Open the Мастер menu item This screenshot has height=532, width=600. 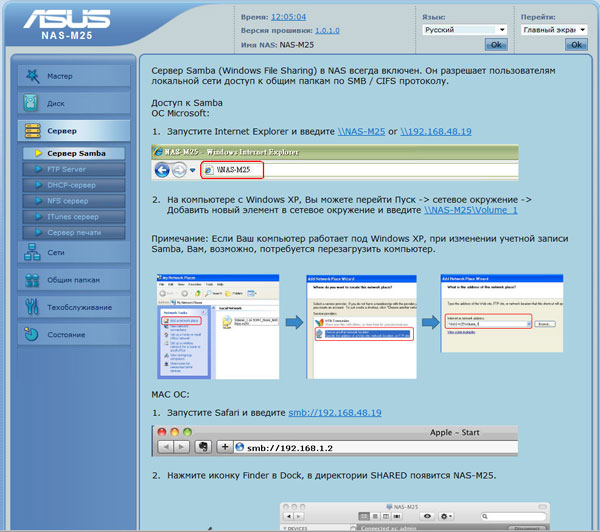[x=74, y=76]
